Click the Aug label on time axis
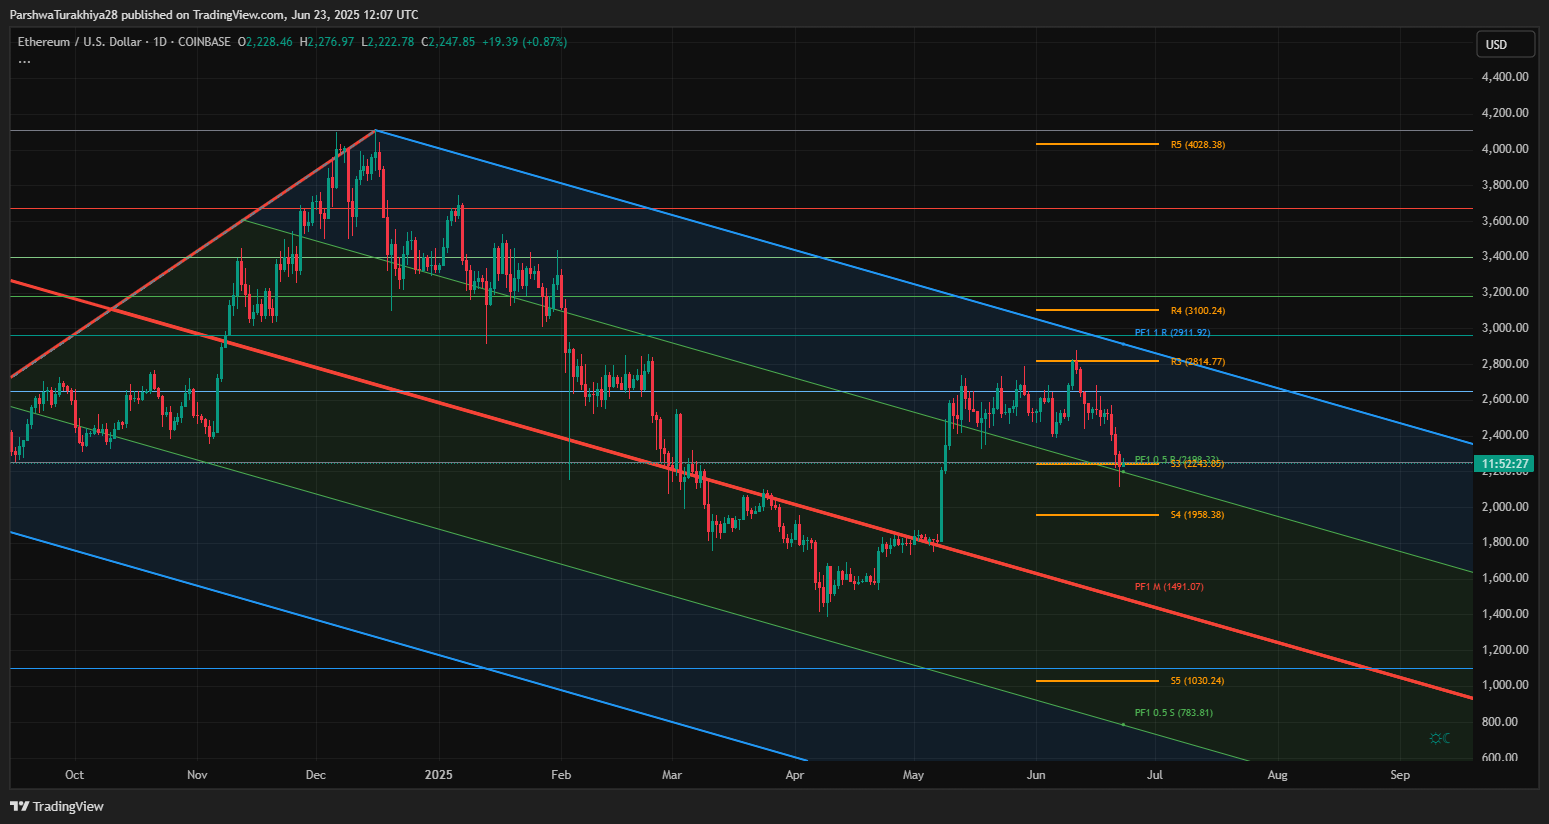The height and width of the screenshot is (824, 1549). pyautogui.click(x=1277, y=775)
